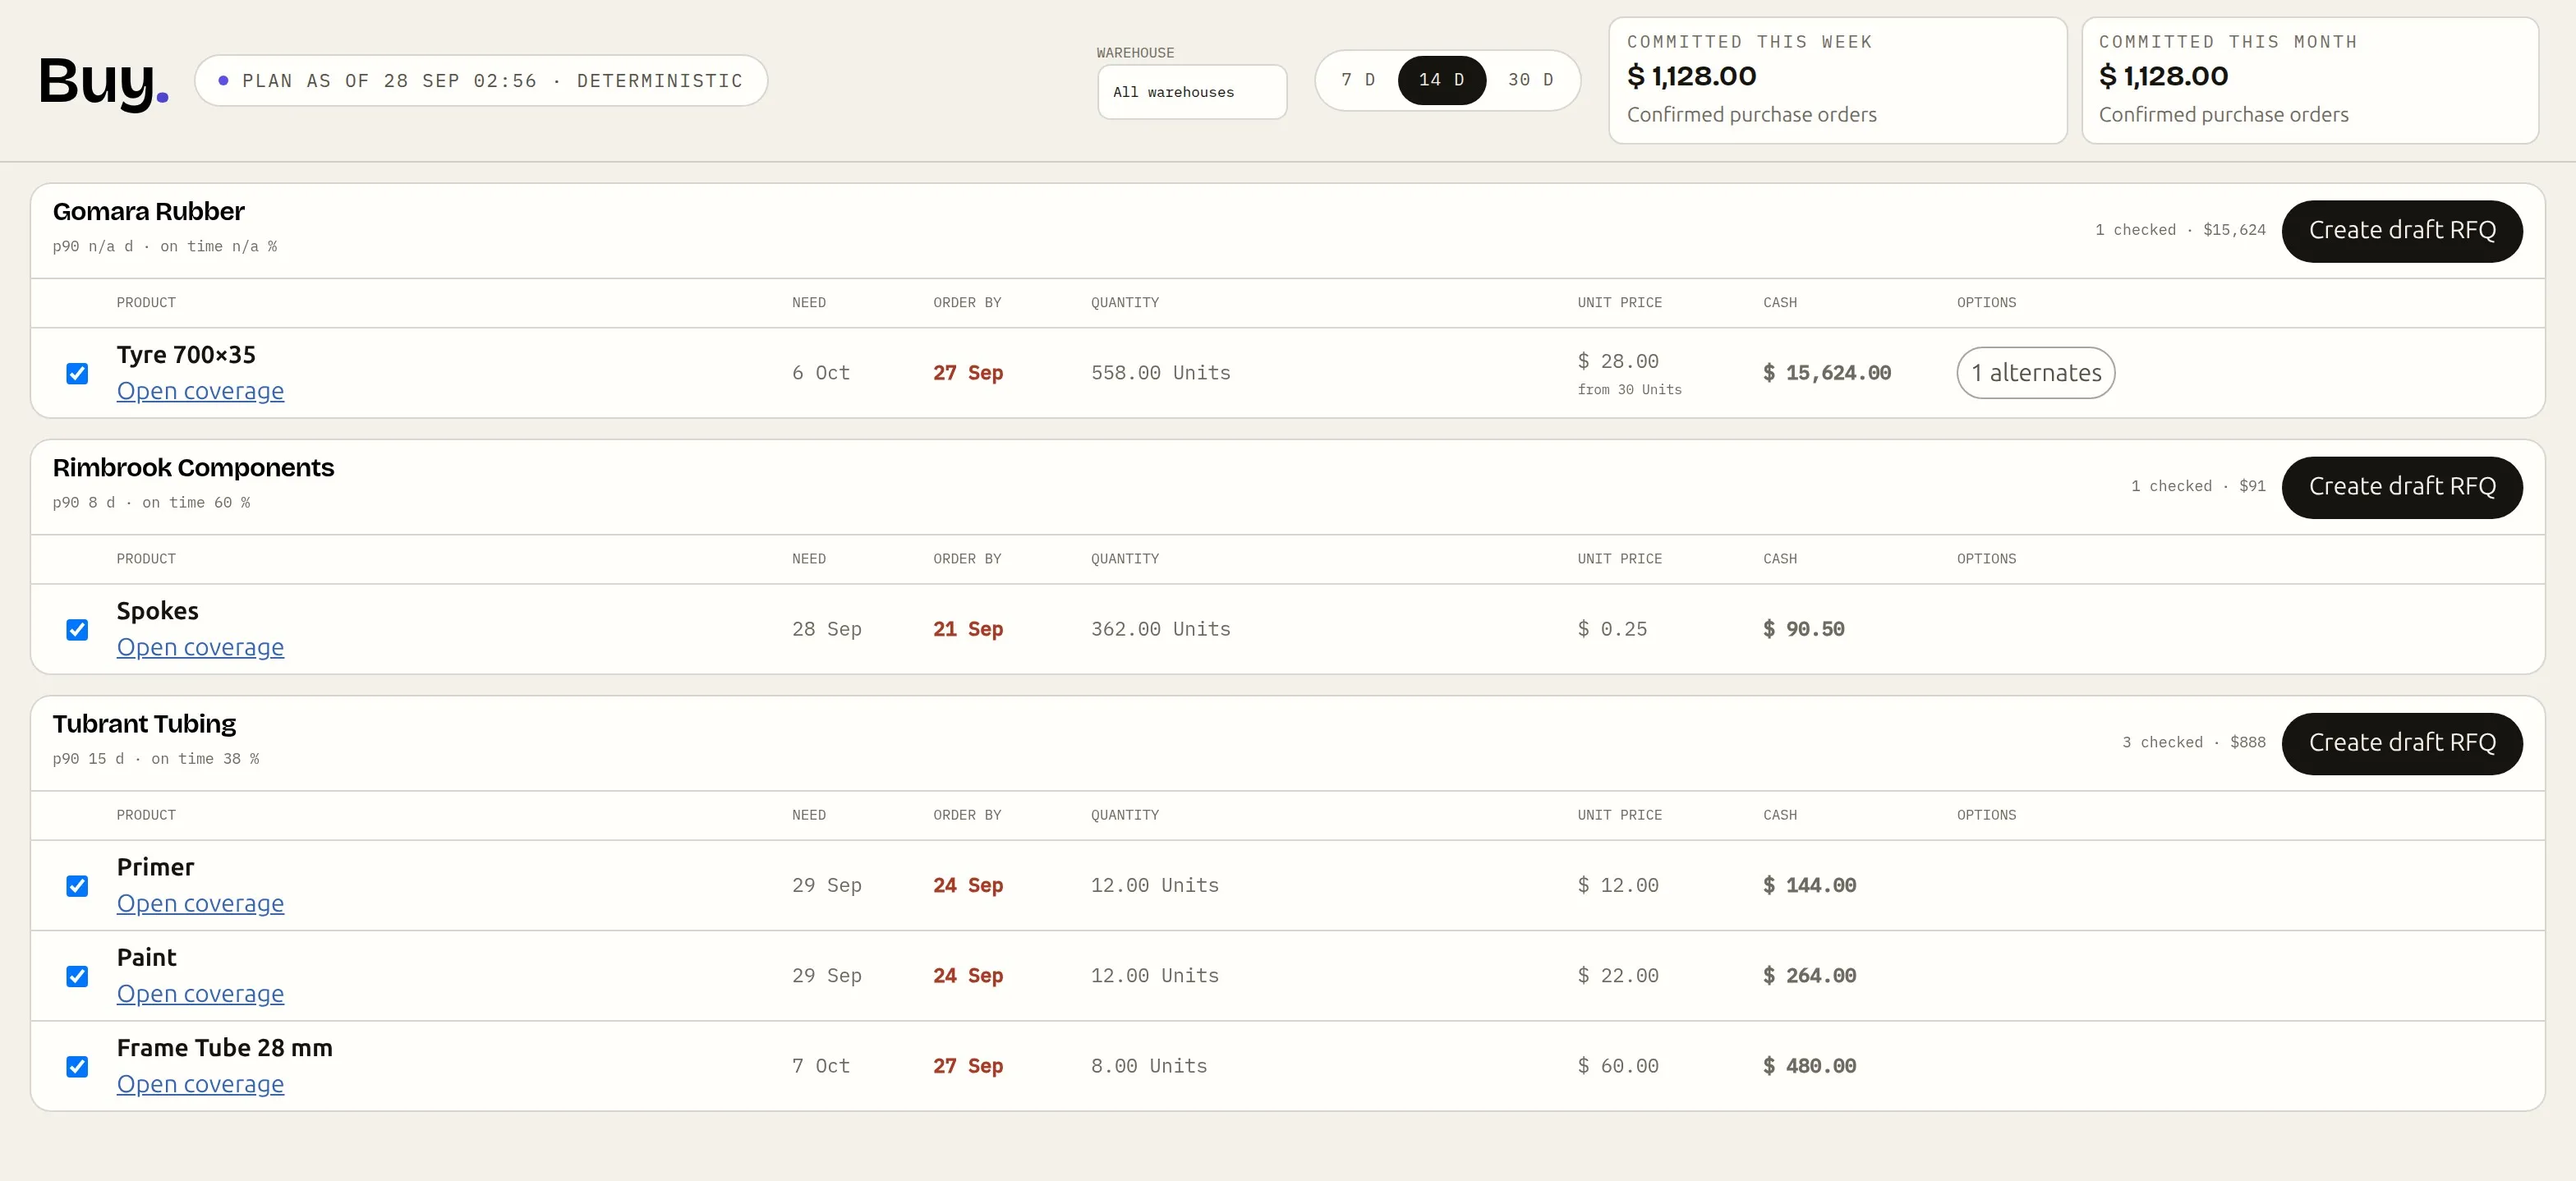2576x1181 pixels.
Task: Click the Tyre 700×35 product name
Action: tap(186, 355)
